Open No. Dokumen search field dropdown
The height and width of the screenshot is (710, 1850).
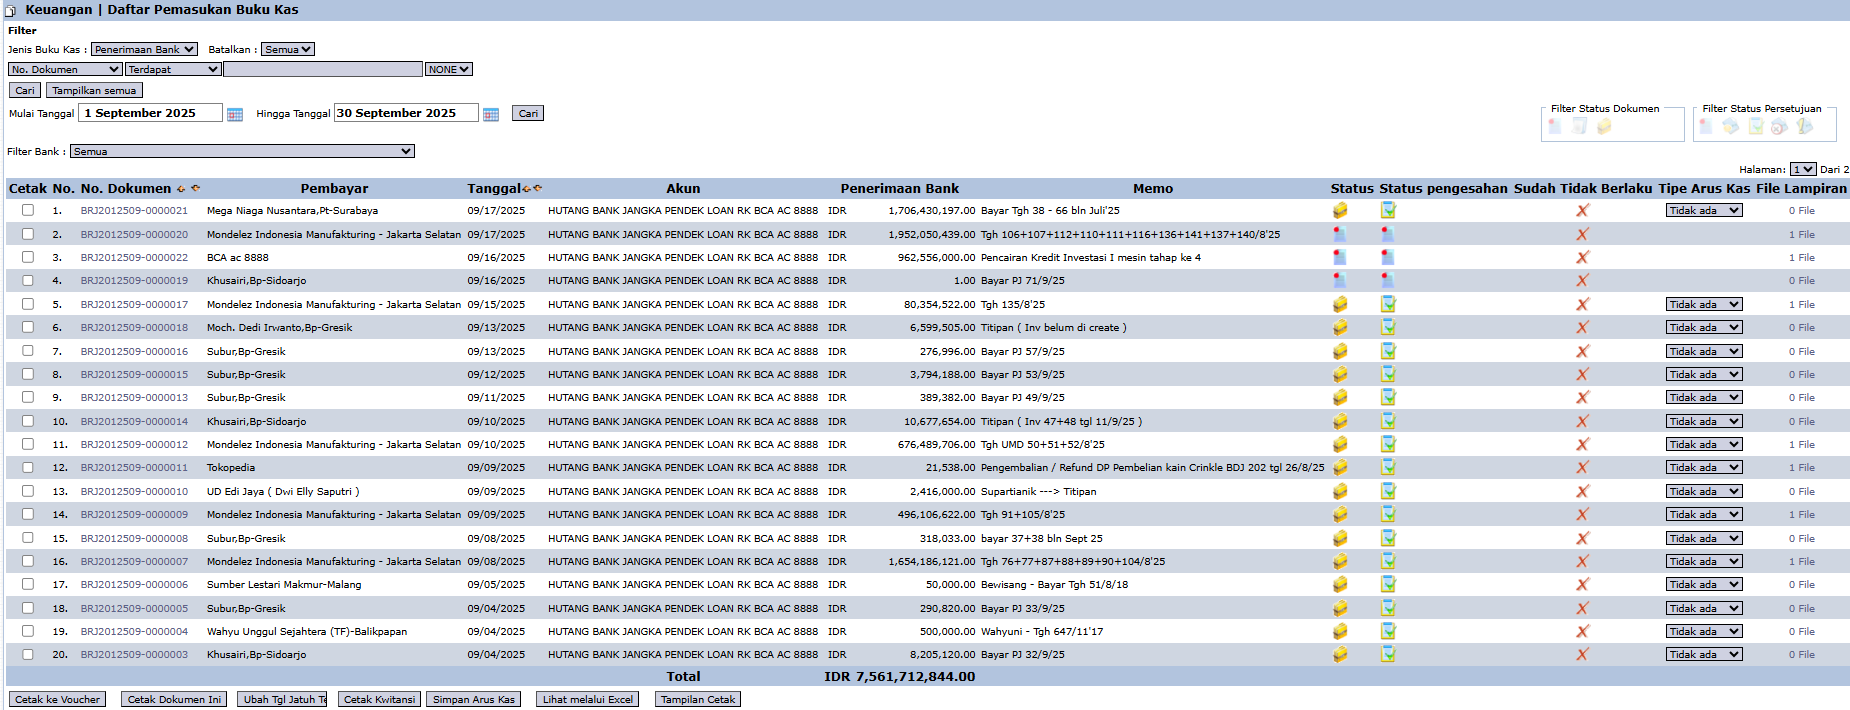[x=65, y=69]
